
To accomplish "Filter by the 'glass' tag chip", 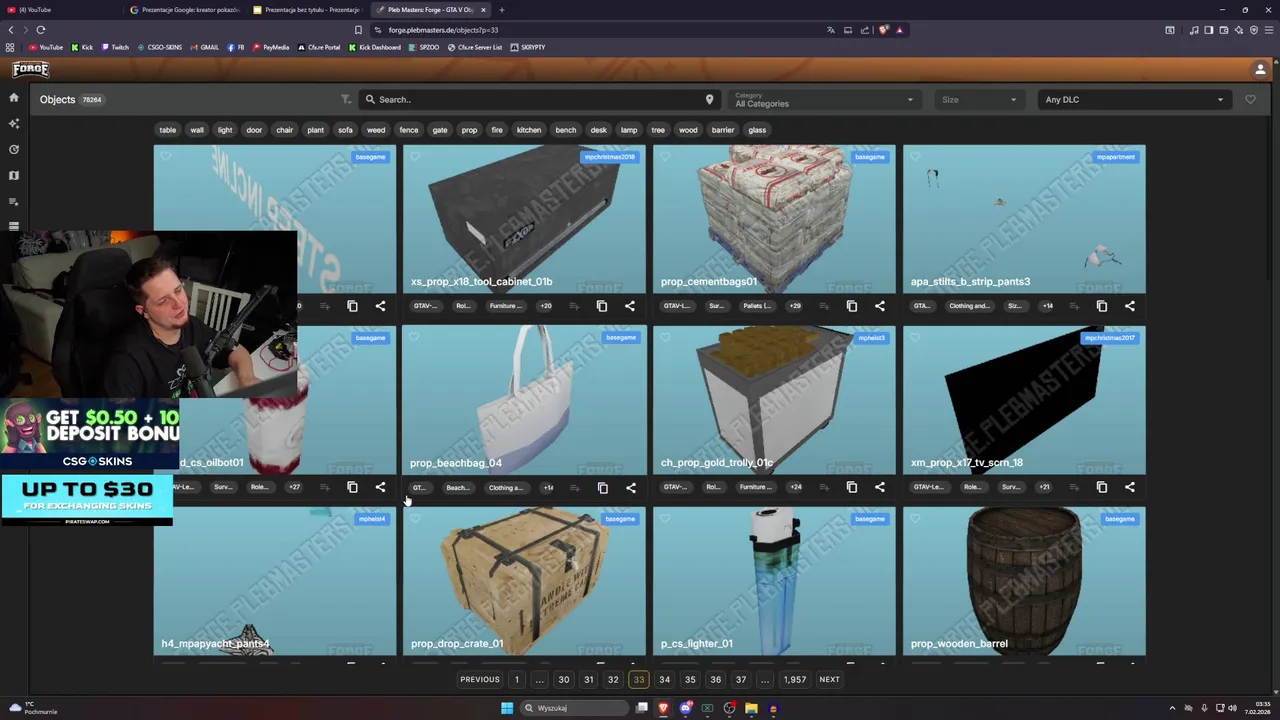I will tap(757, 130).
